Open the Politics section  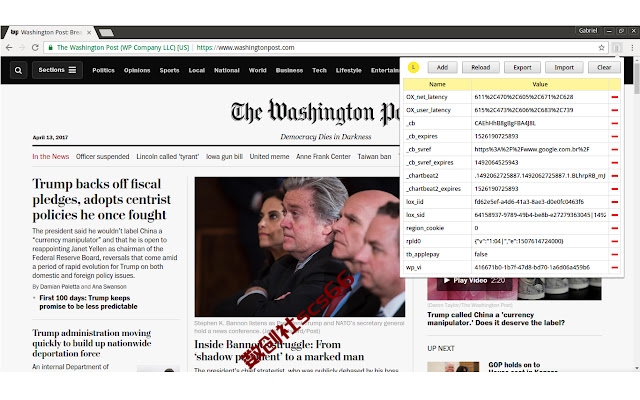pyautogui.click(x=103, y=70)
